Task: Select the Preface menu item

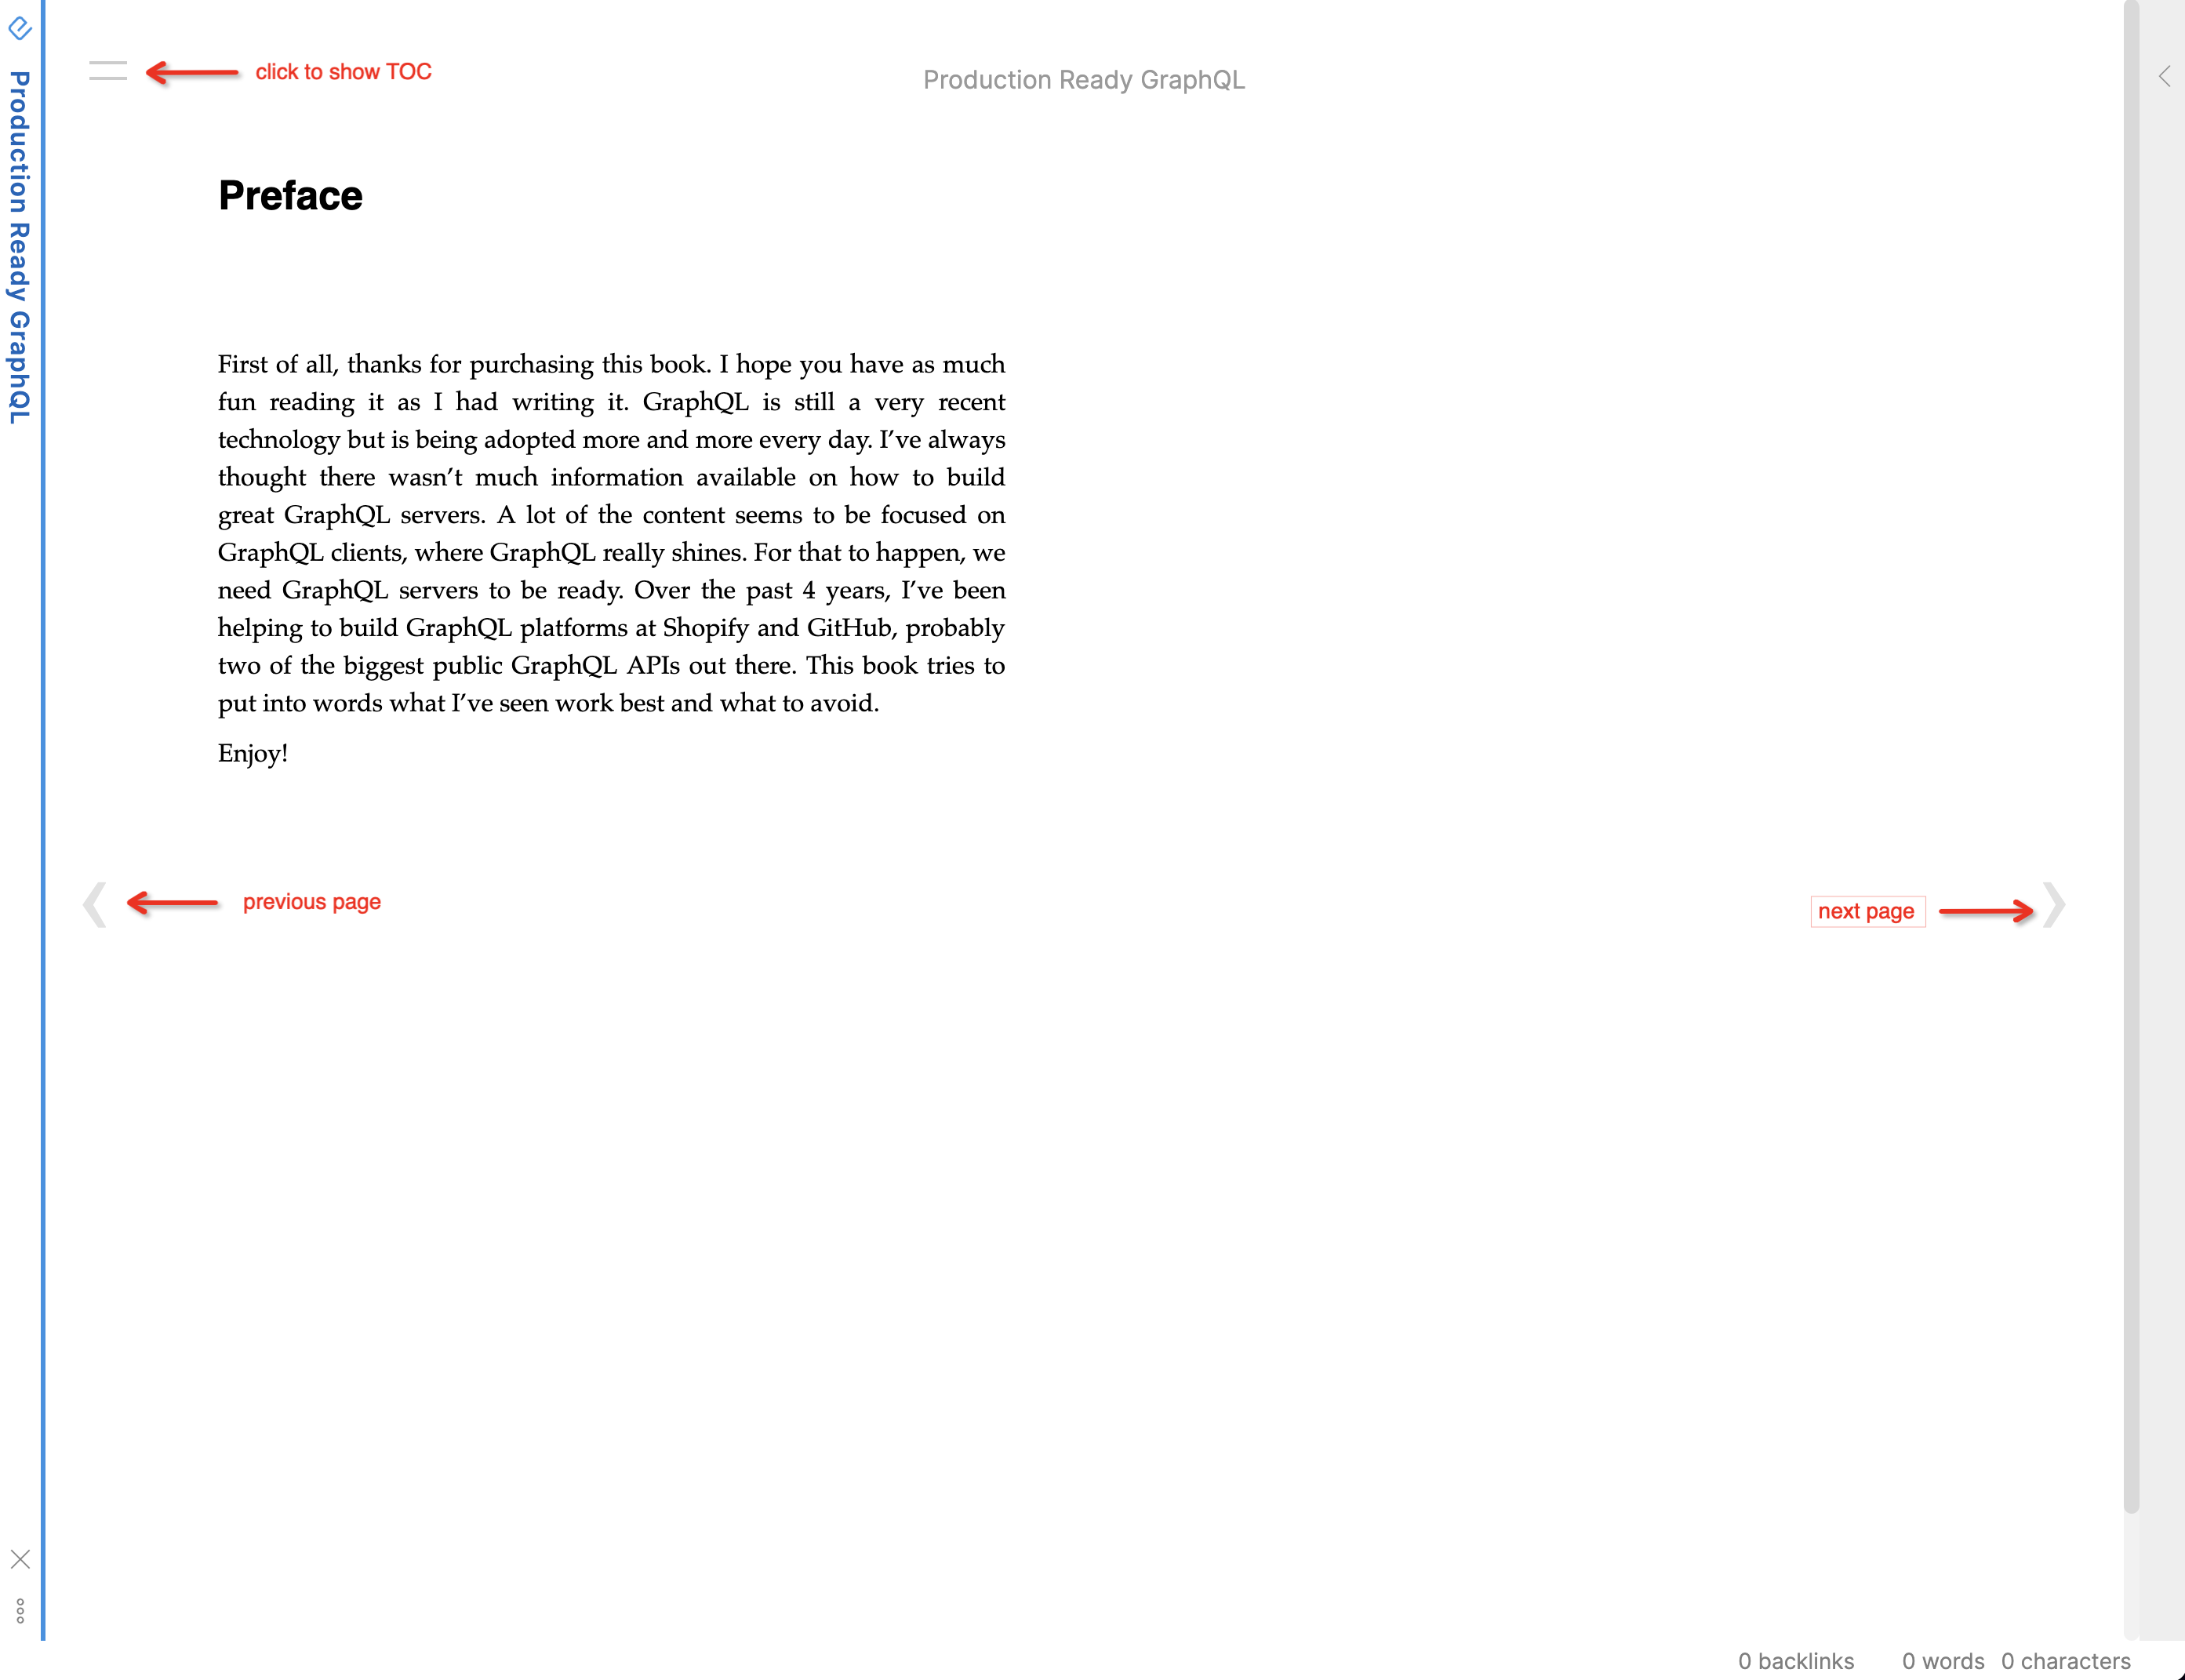Action: click(x=289, y=196)
